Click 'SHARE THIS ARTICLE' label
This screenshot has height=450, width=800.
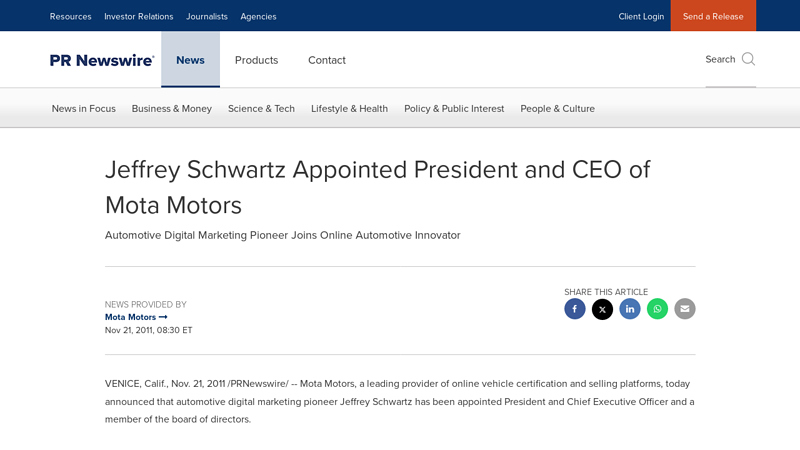point(606,292)
